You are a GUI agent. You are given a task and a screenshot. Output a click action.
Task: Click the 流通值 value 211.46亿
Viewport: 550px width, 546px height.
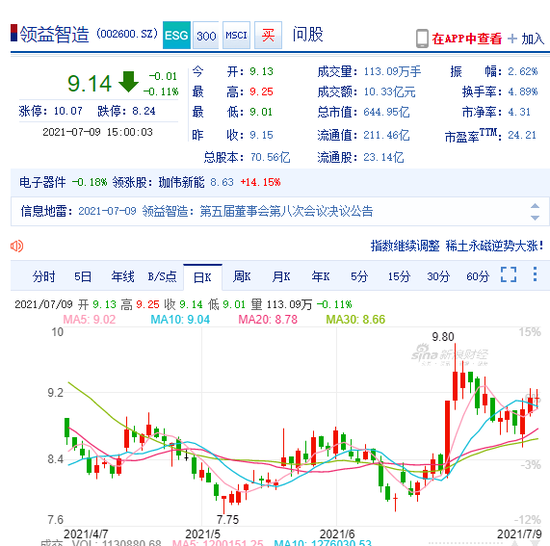(386, 135)
